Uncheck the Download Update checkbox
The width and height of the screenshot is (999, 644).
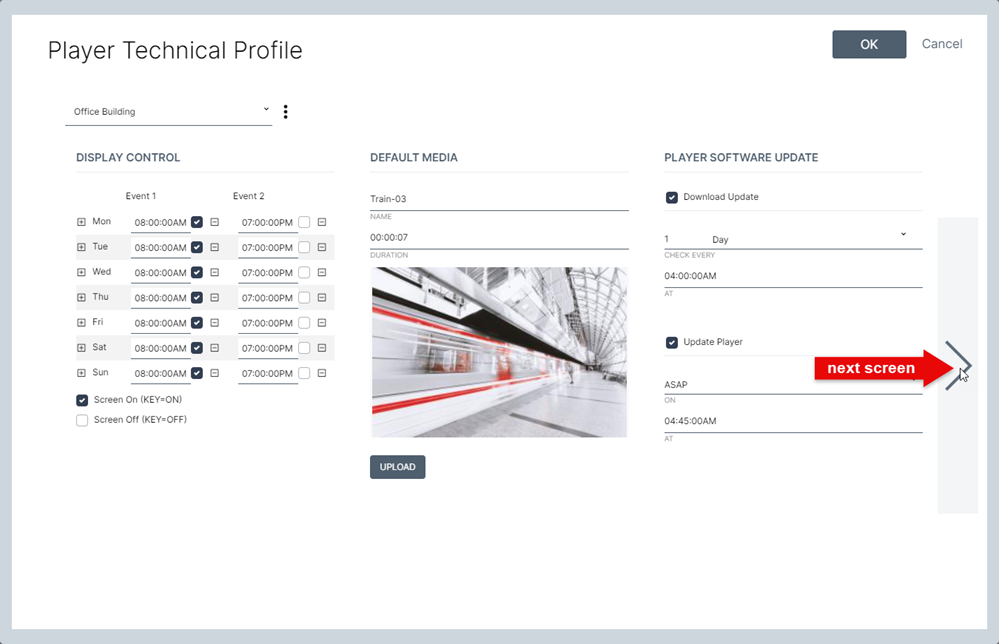pyautogui.click(x=672, y=197)
